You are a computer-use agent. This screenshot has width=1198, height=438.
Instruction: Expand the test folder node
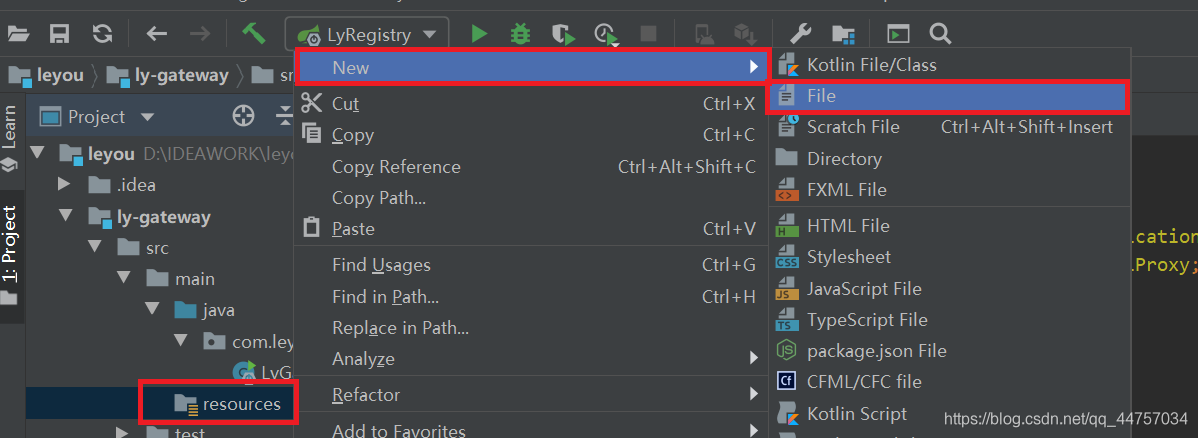click(x=123, y=433)
